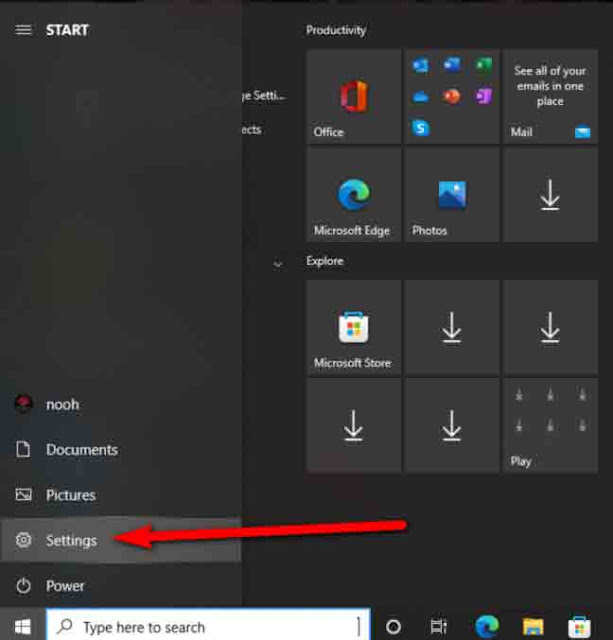Click the Productivity group header
The width and height of the screenshot is (613, 640).
point(336,30)
